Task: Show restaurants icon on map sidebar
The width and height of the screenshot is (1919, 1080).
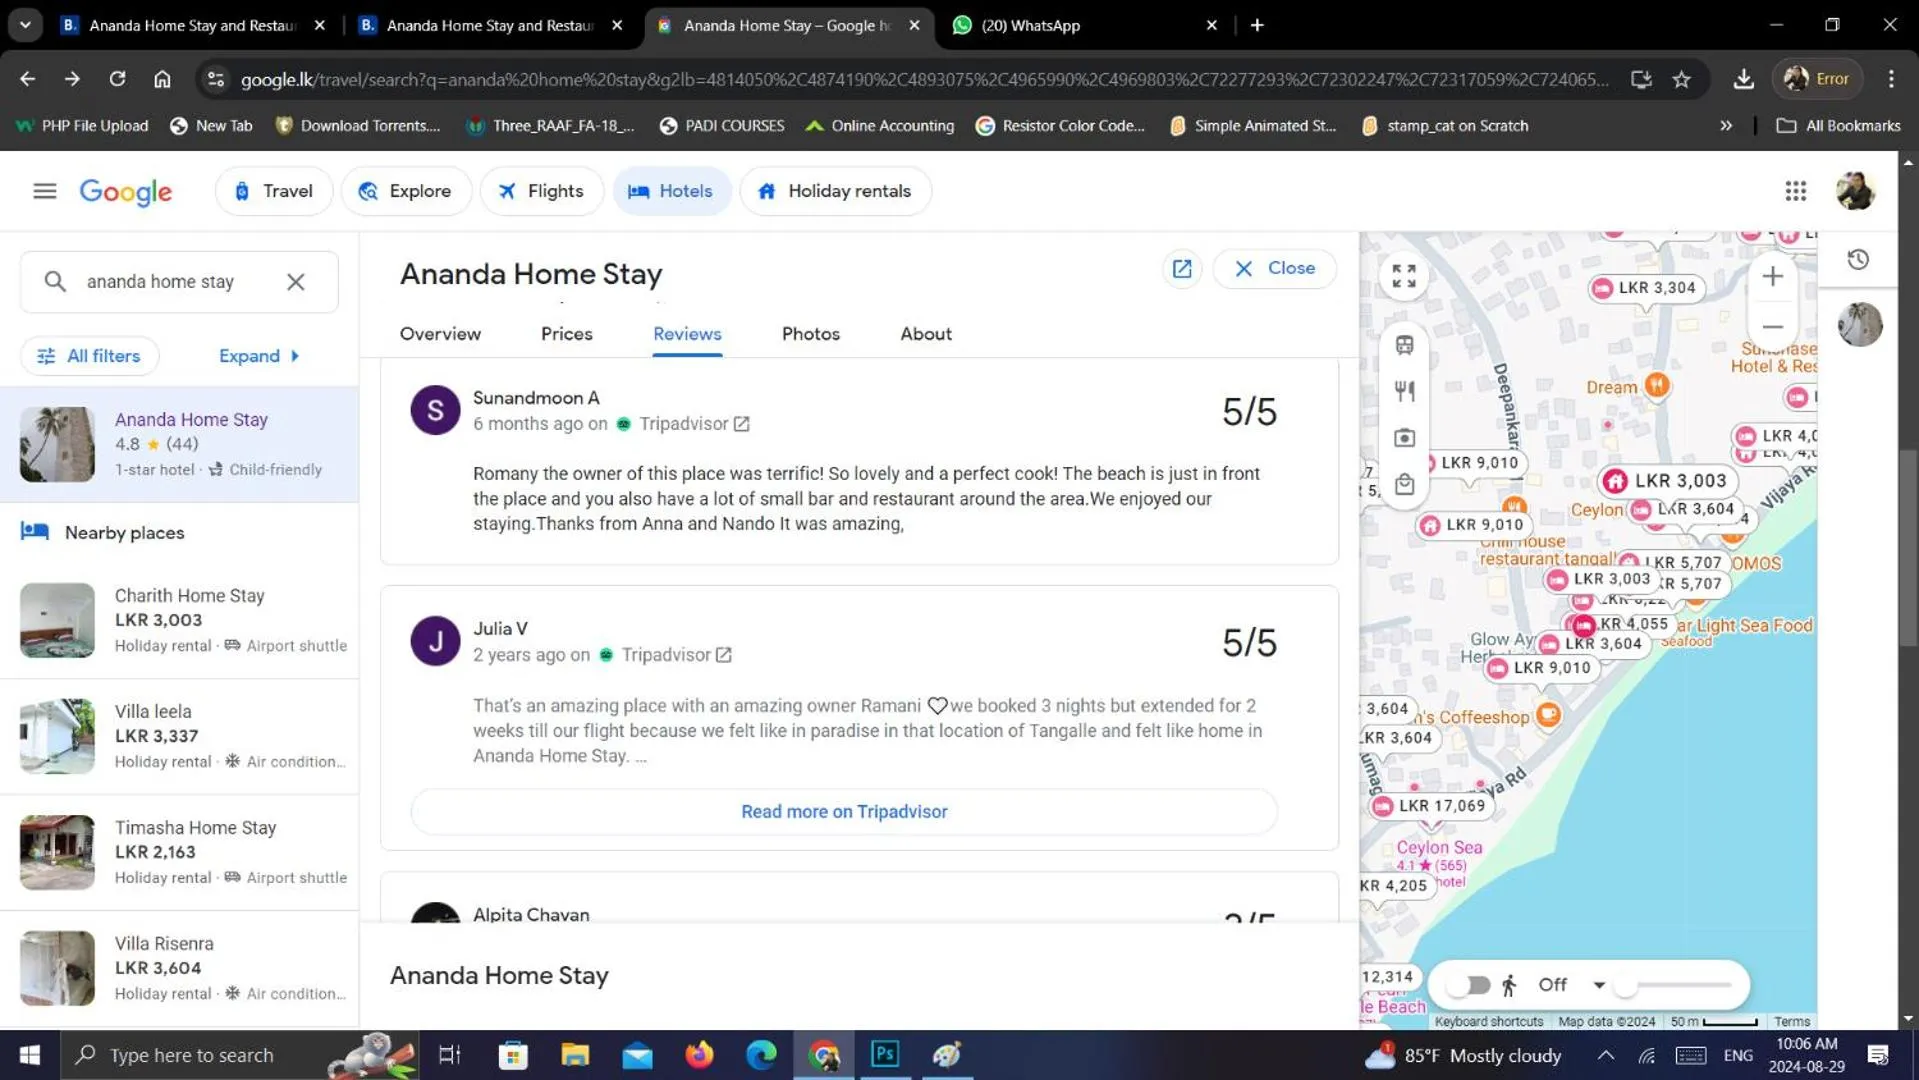Action: (x=1404, y=391)
